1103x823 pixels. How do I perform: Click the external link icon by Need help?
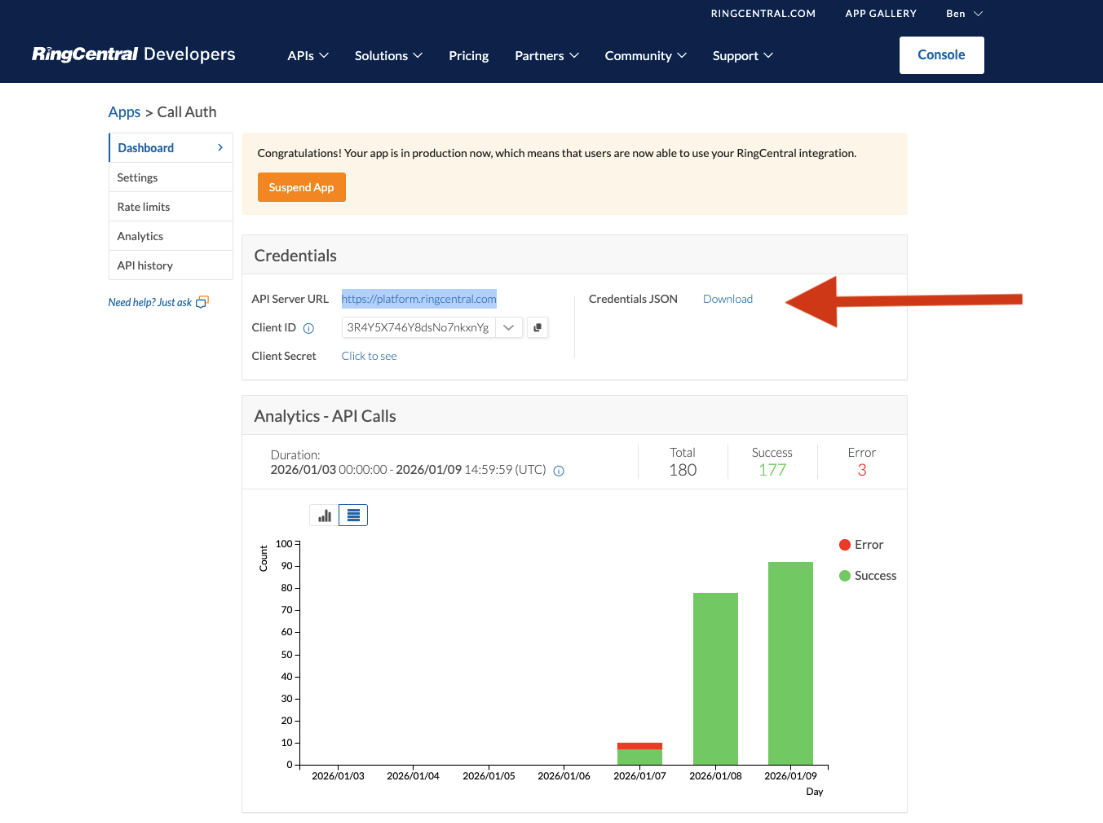(203, 302)
